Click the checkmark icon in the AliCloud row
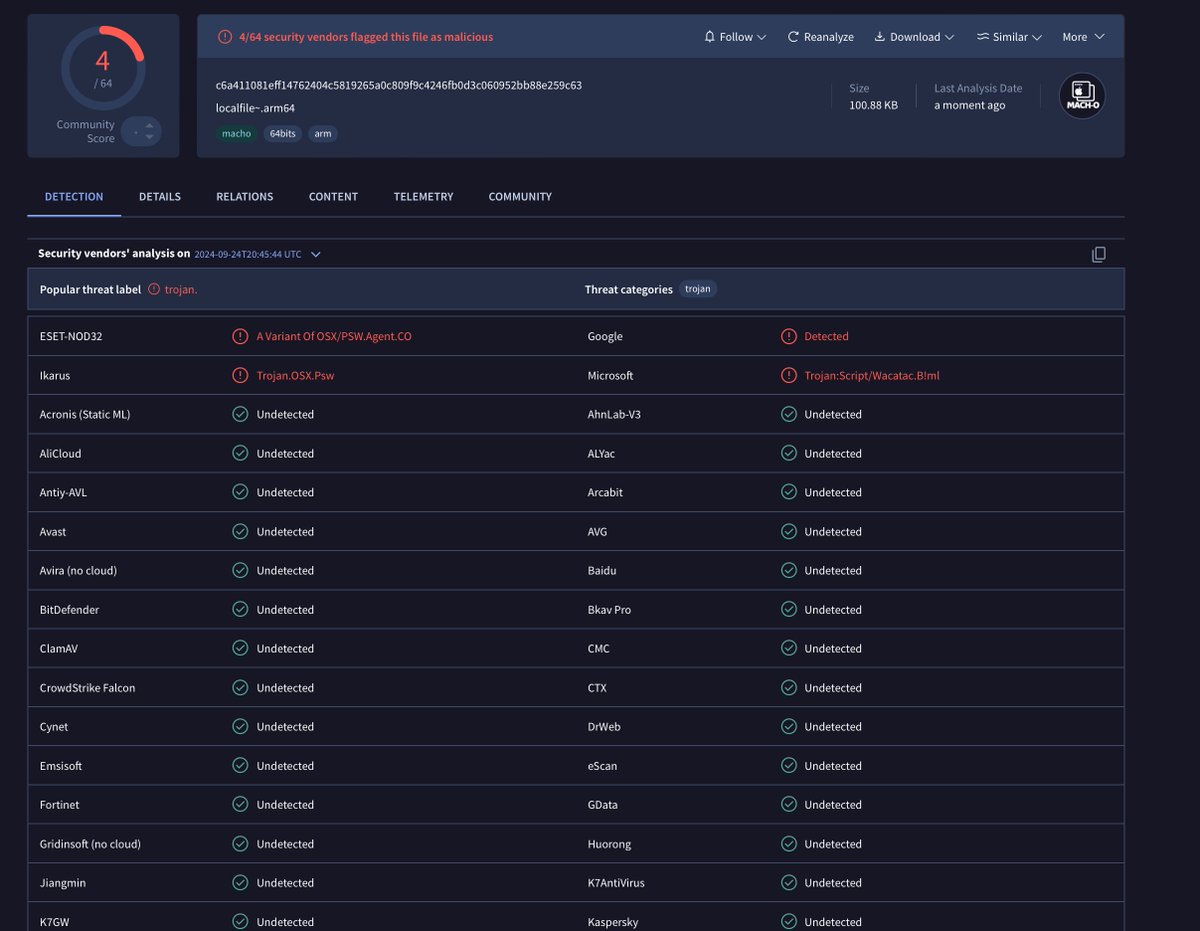The width and height of the screenshot is (1200, 931). point(240,453)
